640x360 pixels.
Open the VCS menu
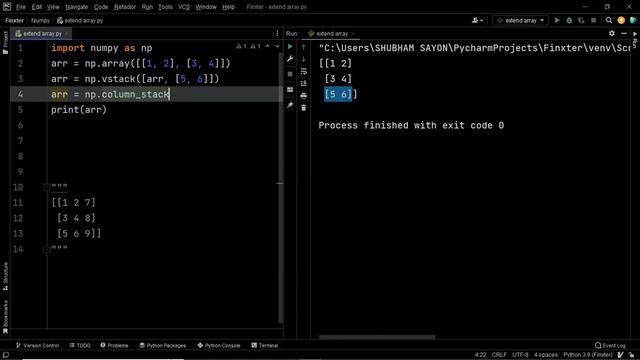(184, 7)
